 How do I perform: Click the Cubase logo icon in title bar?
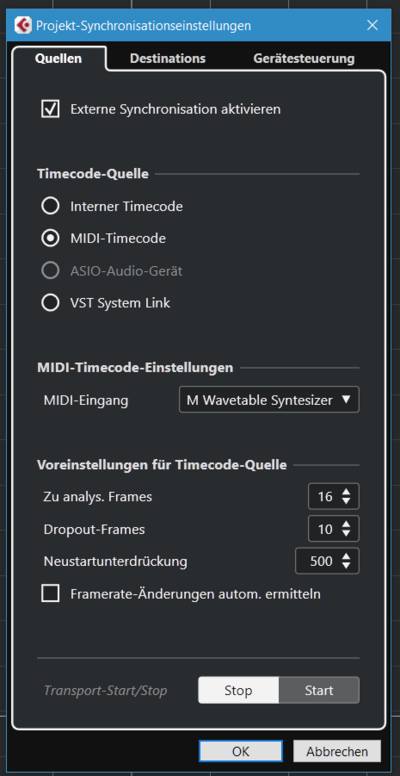[22, 25]
